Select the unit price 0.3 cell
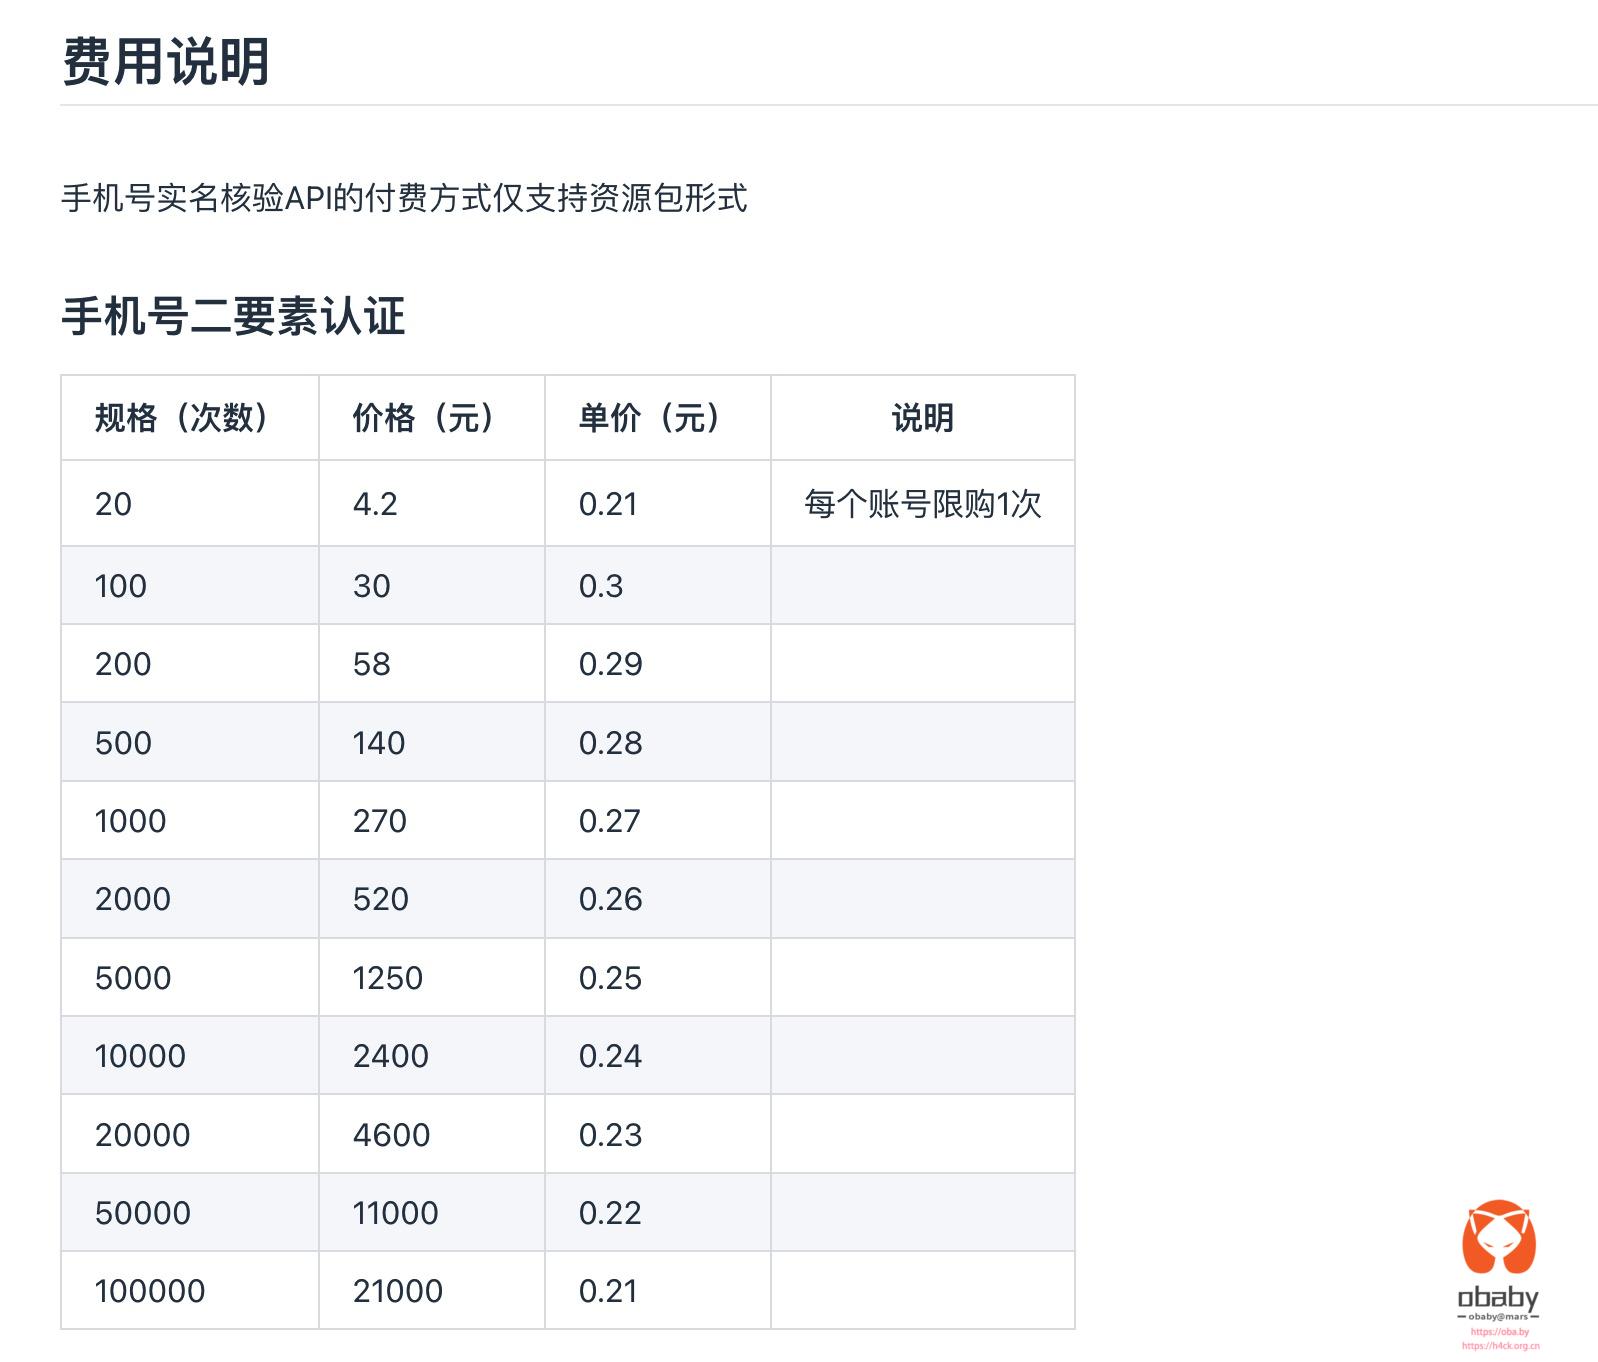 click(601, 586)
